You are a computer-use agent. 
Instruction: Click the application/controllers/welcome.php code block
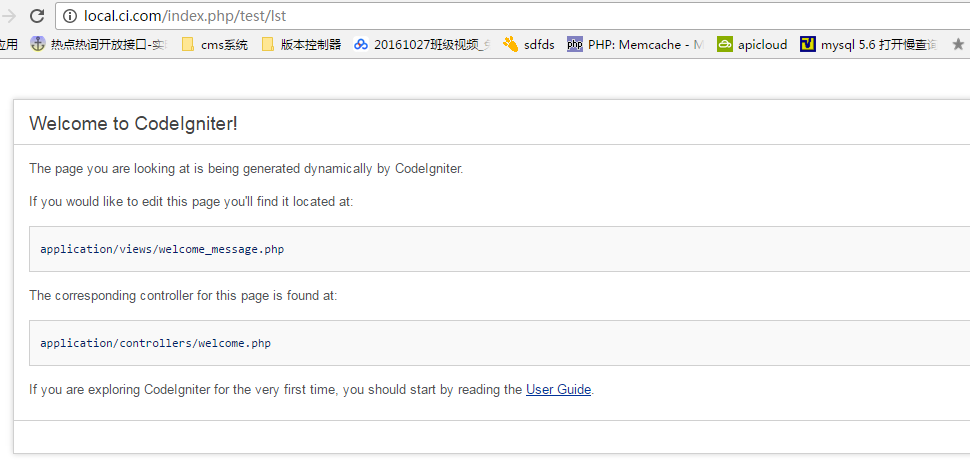[155, 343]
